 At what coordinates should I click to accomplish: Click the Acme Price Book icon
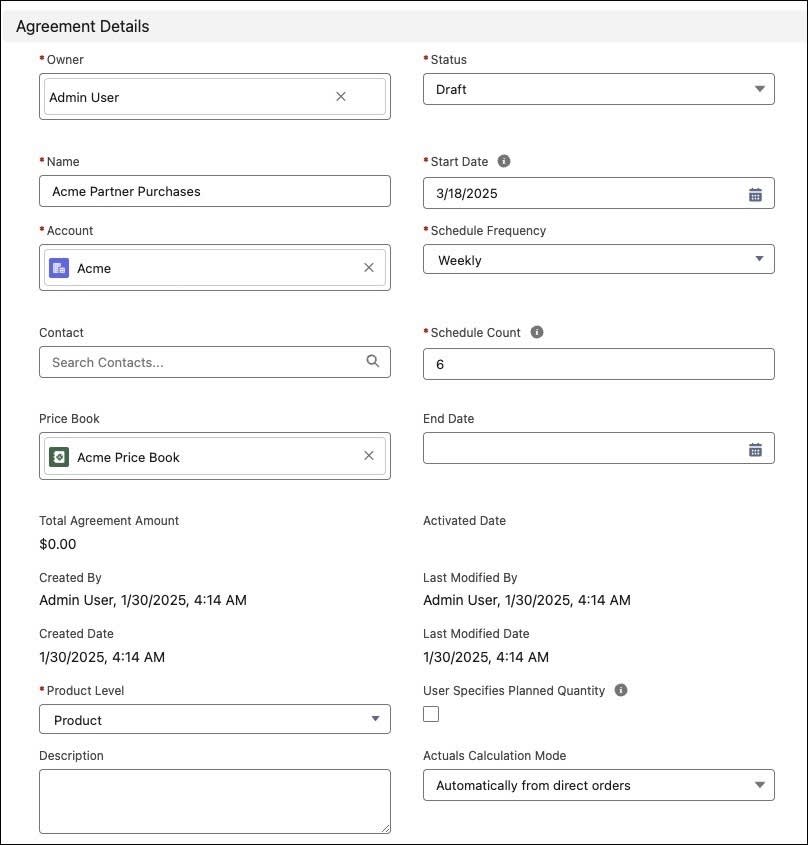pos(59,457)
